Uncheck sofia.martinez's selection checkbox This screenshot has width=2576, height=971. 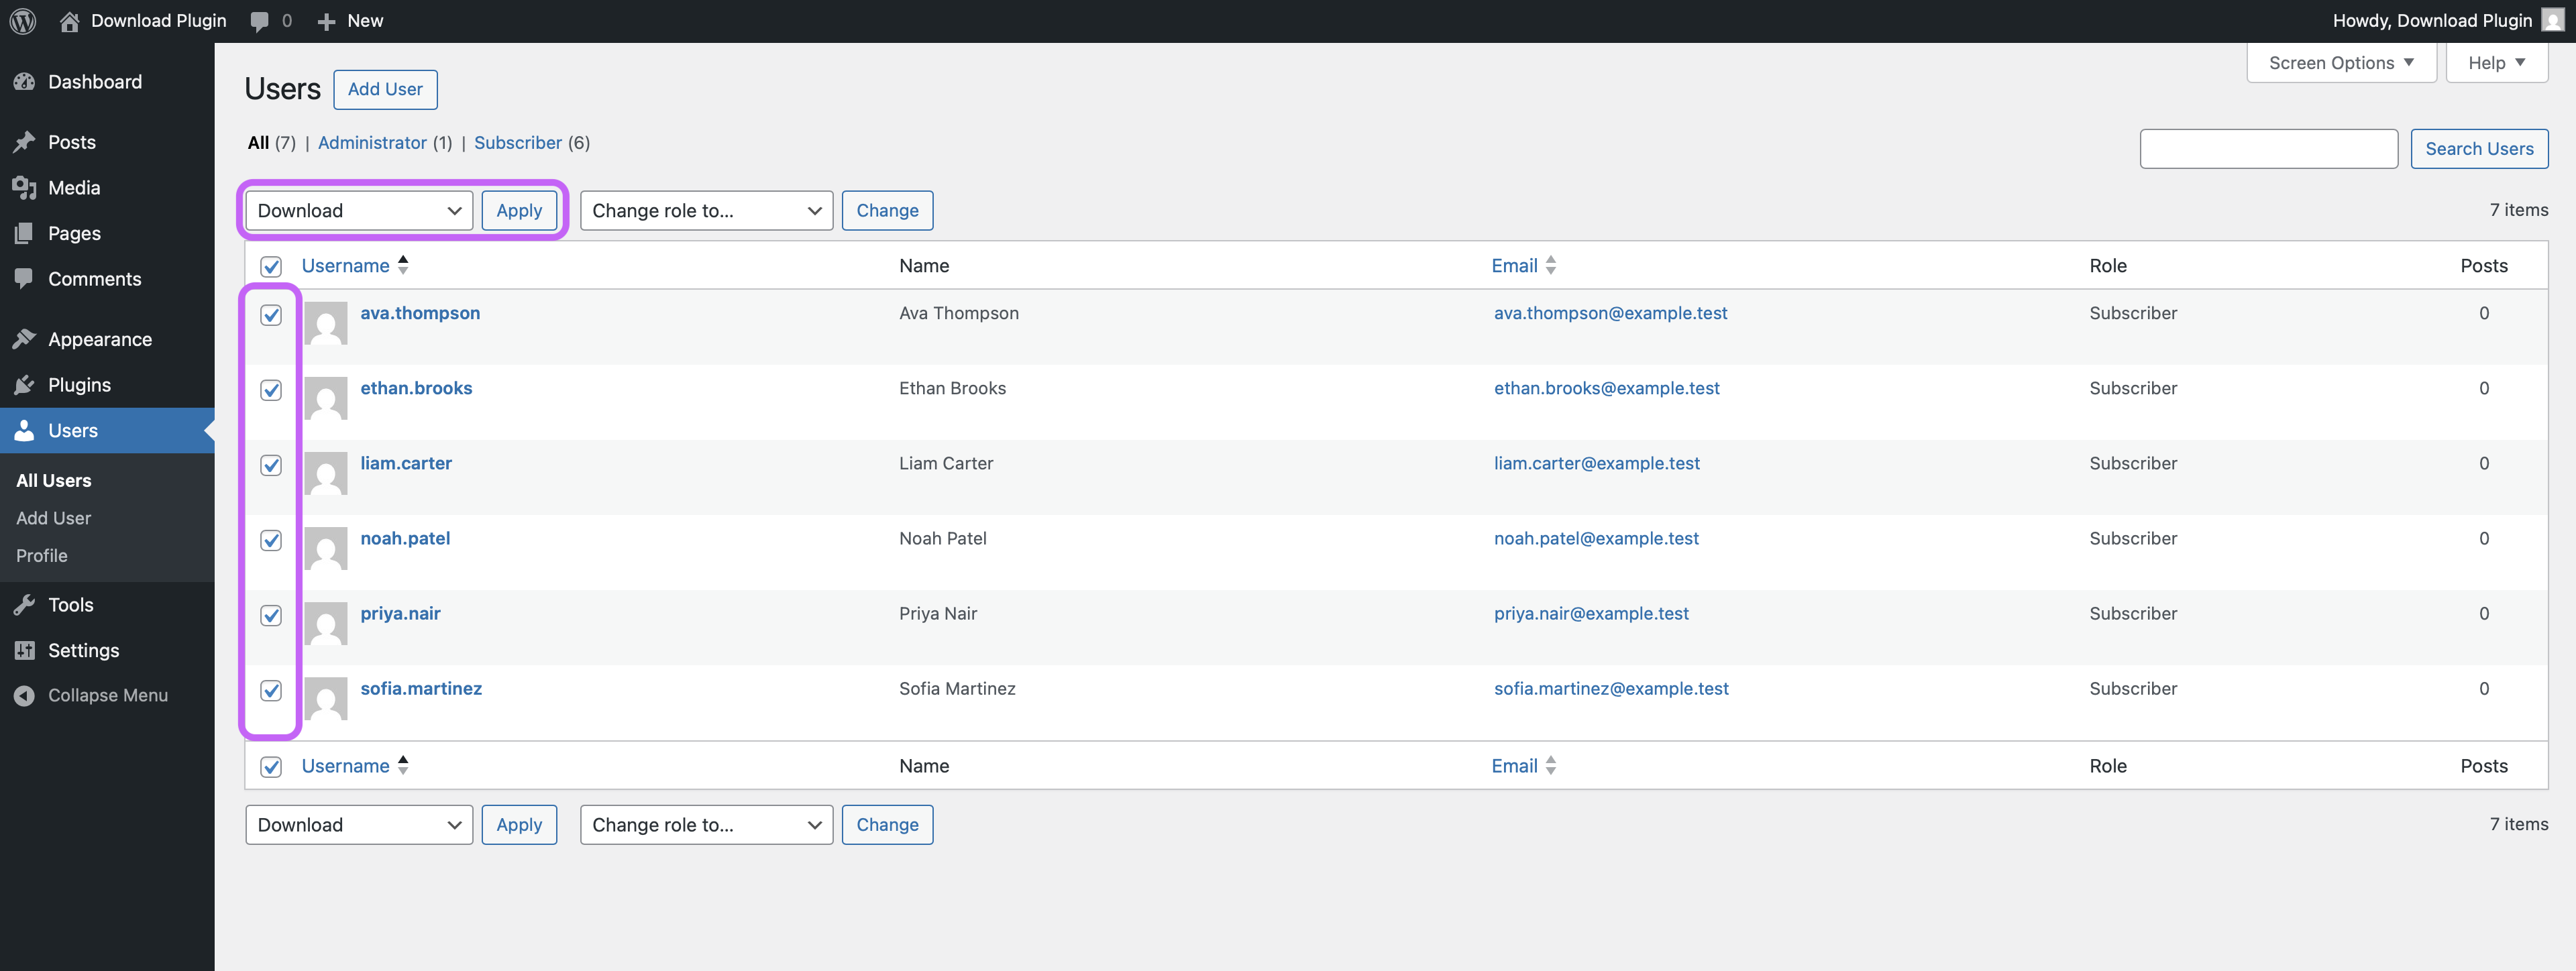(270, 690)
